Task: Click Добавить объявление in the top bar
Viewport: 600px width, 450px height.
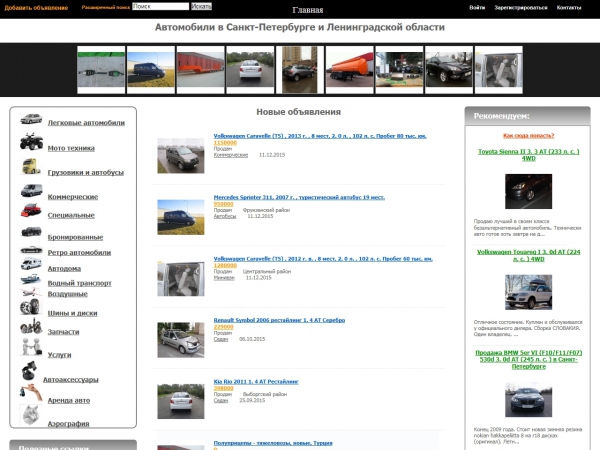Action: coord(36,8)
